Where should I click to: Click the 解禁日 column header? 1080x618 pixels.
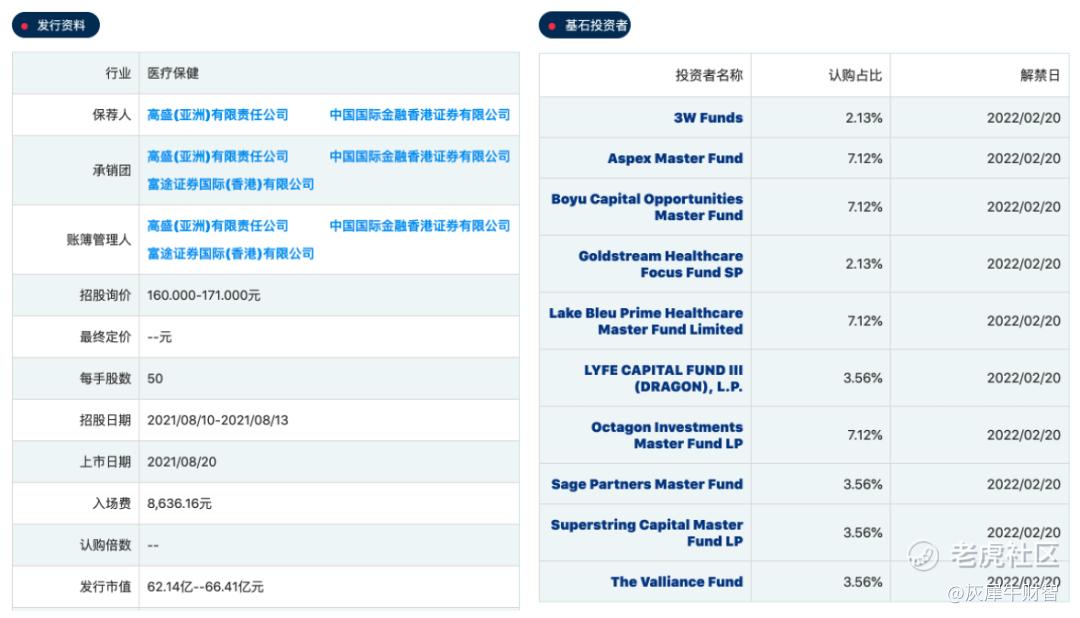point(1040,75)
